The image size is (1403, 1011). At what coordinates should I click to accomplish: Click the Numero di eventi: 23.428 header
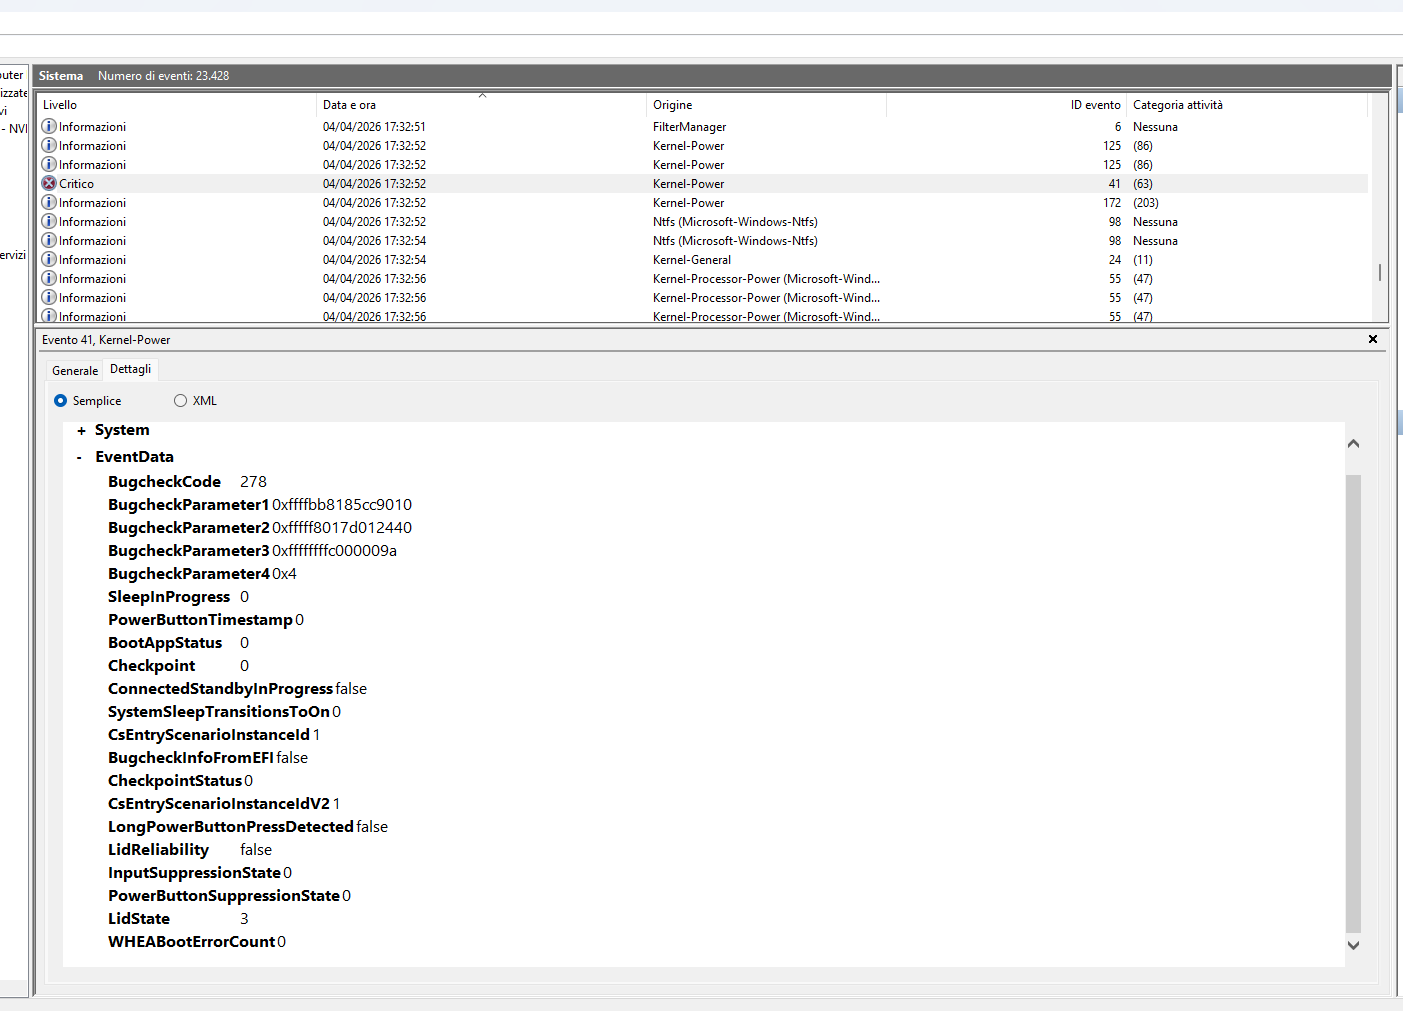163,76
